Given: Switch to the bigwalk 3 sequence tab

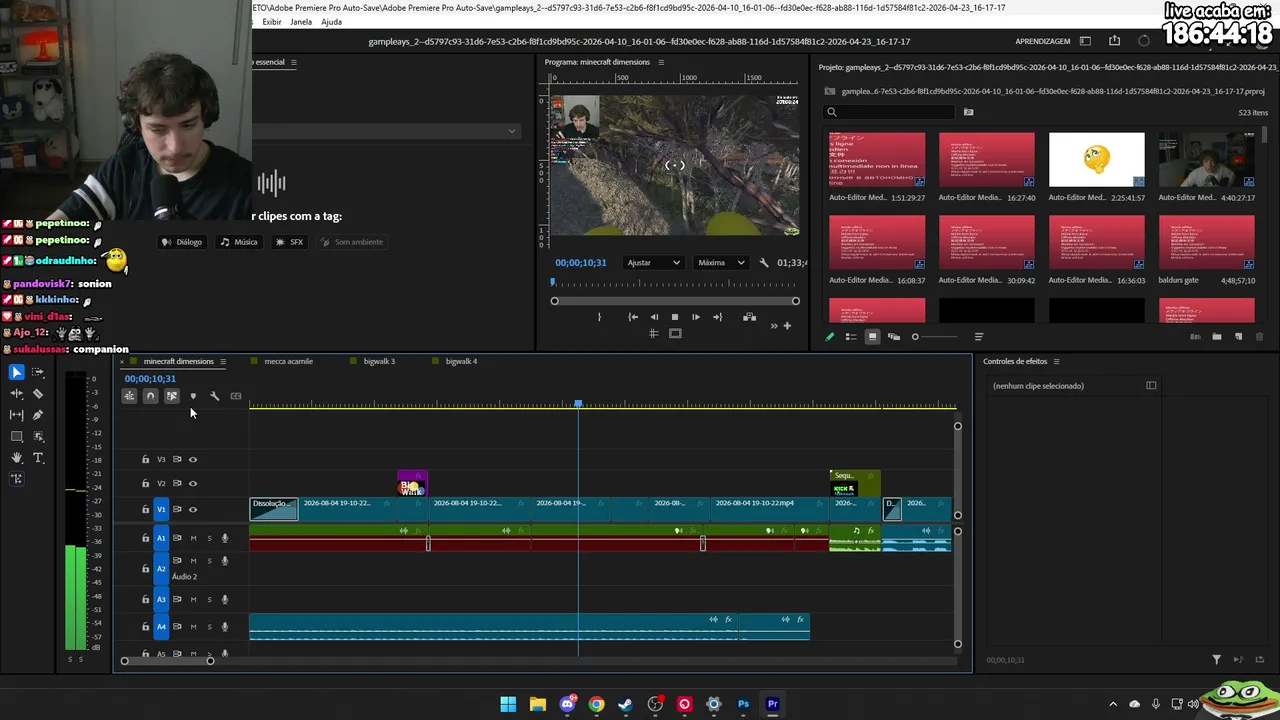Looking at the screenshot, I should click(x=379, y=362).
